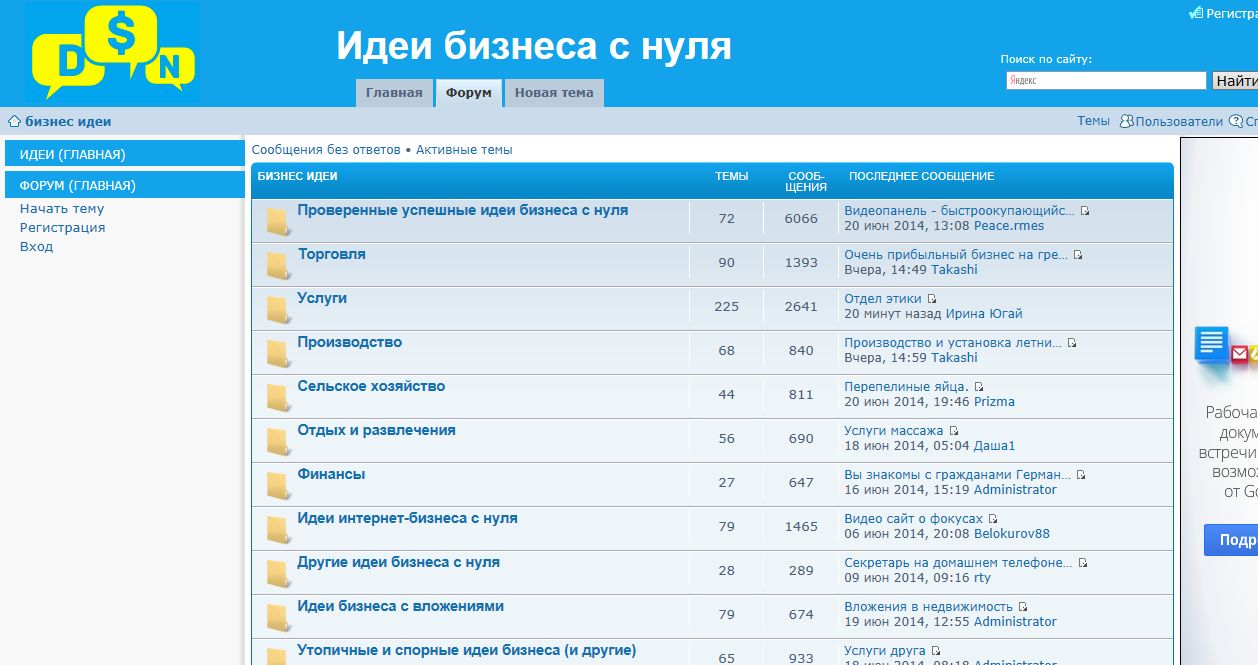Click go-to-post icon after Услуги массажа
Image resolution: width=1258 pixels, height=665 pixels.
pyautogui.click(x=954, y=431)
